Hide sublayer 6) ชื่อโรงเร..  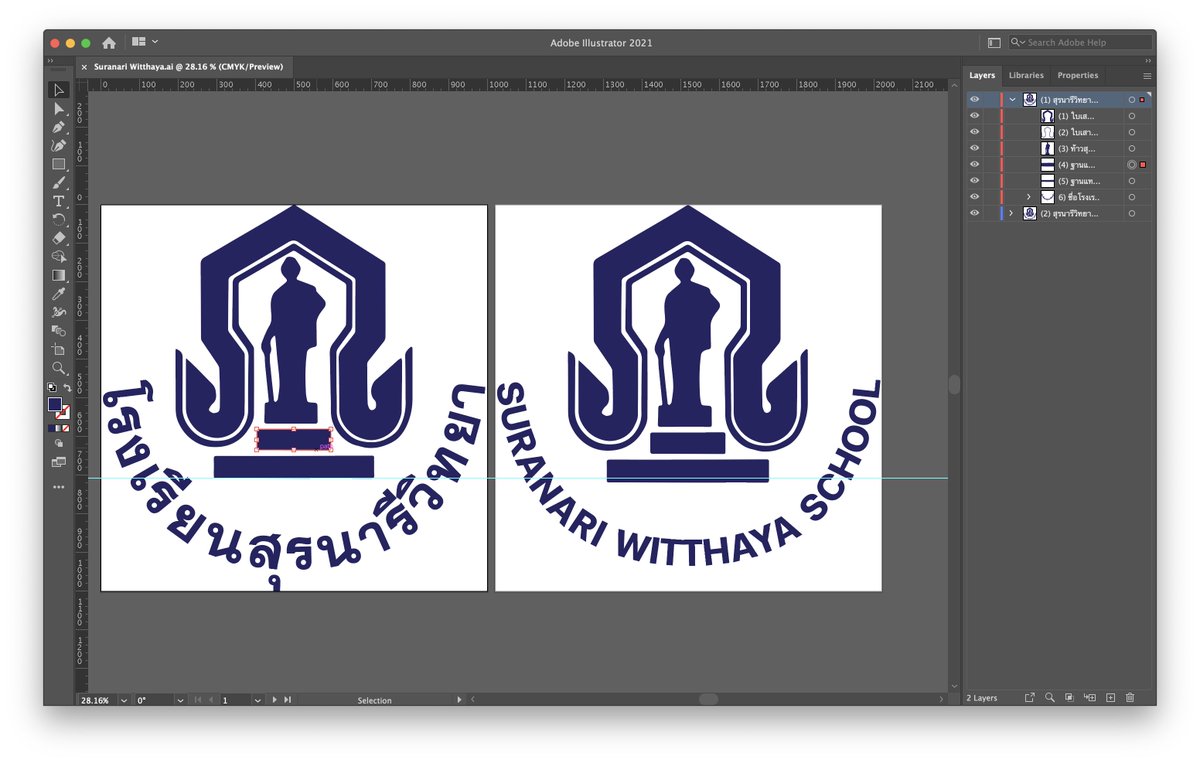point(974,197)
